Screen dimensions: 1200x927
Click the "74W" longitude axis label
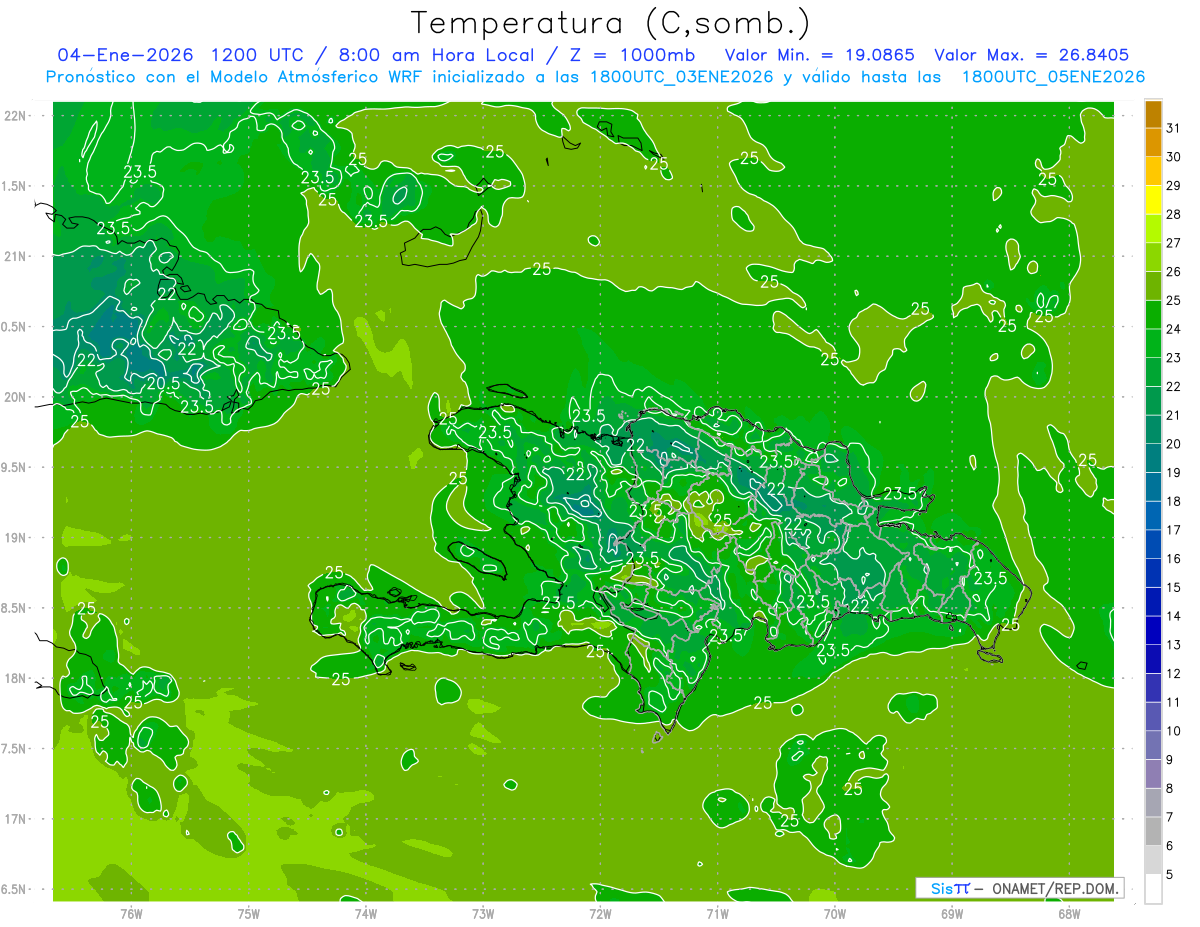click(366, 914)
